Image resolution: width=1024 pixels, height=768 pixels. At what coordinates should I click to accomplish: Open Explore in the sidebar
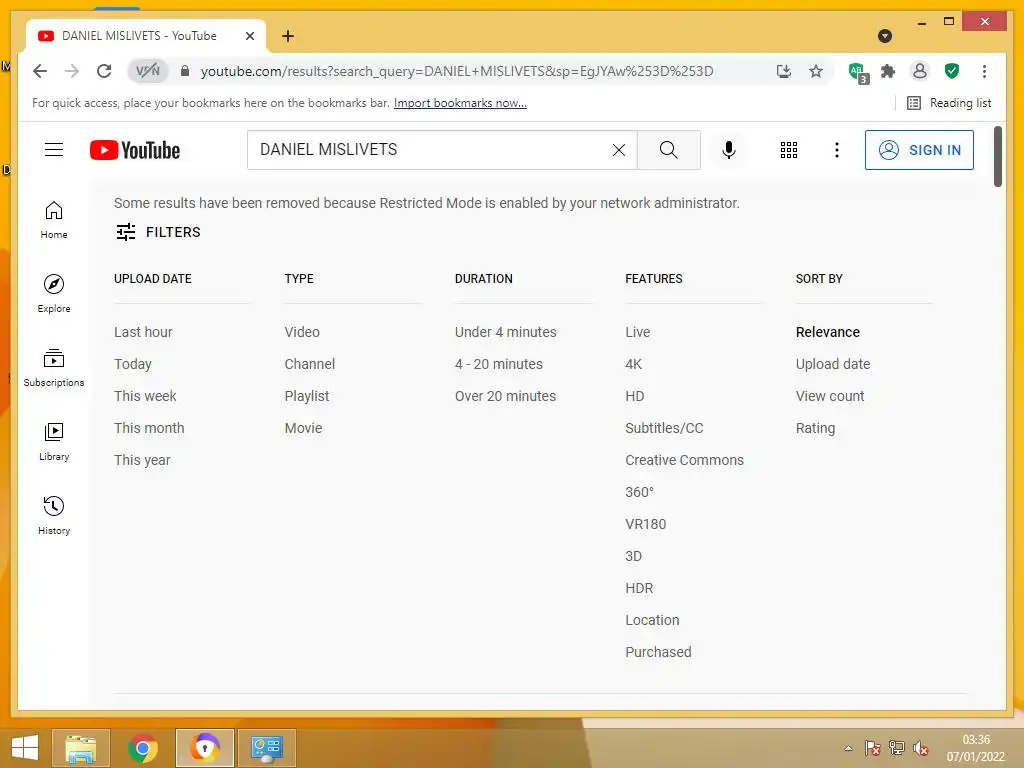tap(54, 294)
